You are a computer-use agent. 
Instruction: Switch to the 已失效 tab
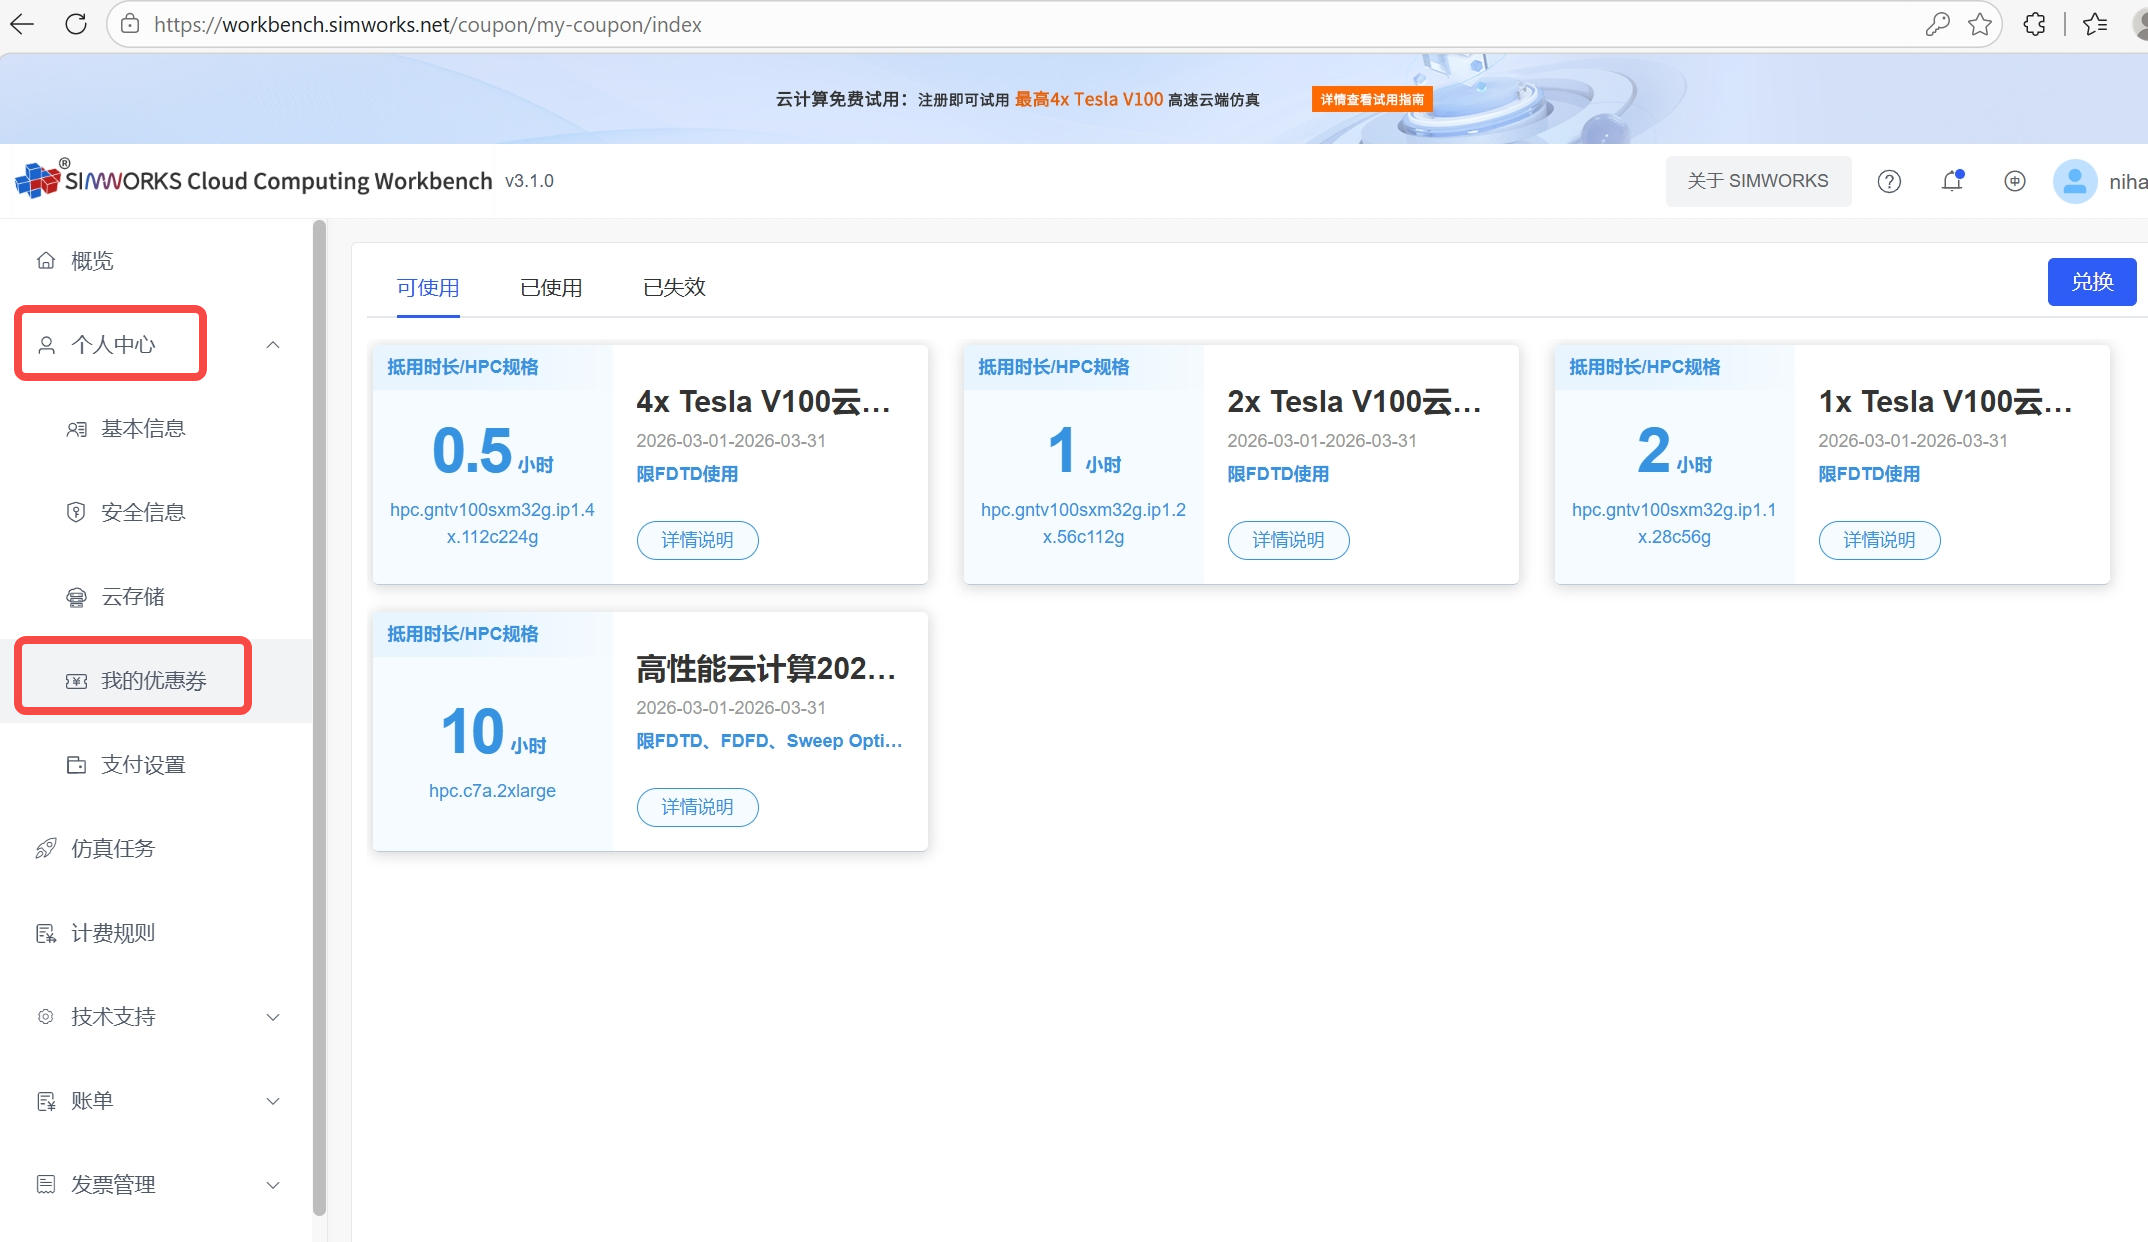pos(674,288)
